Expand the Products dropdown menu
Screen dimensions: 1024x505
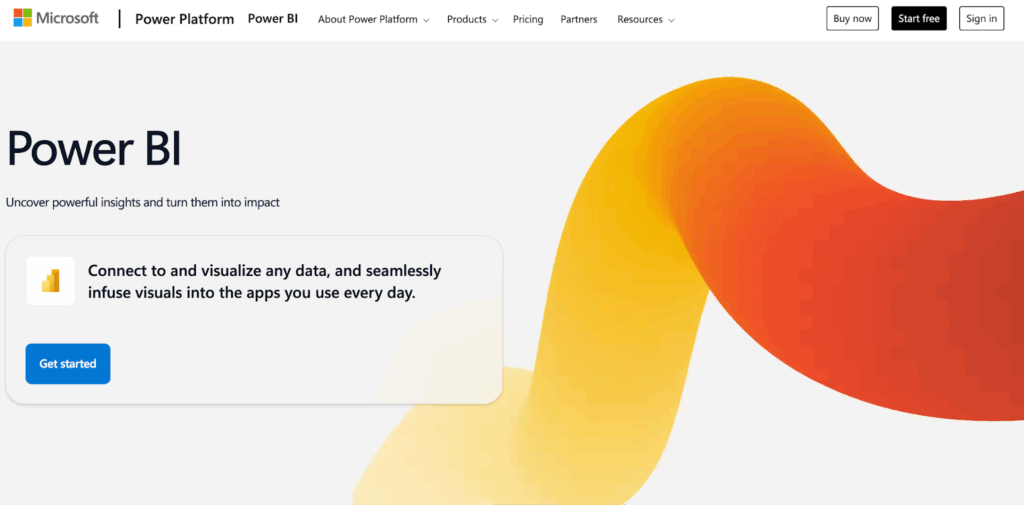[x=472, y=19]
